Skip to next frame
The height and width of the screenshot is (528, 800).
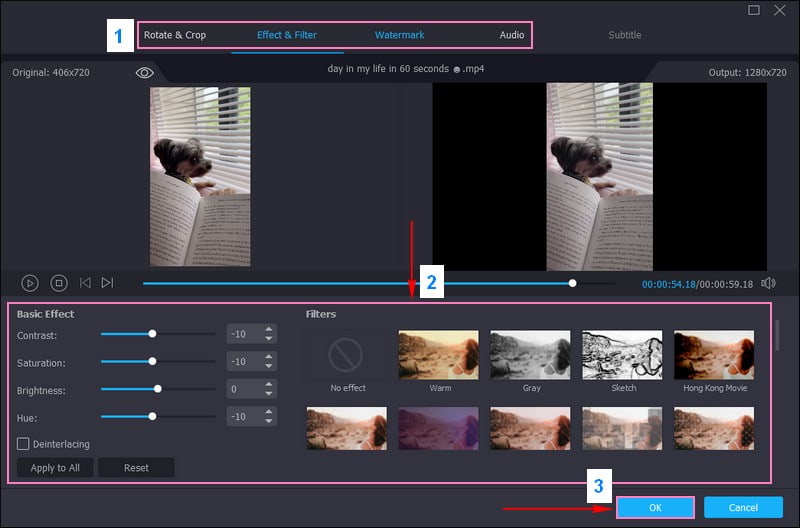[x=107, y=283]
